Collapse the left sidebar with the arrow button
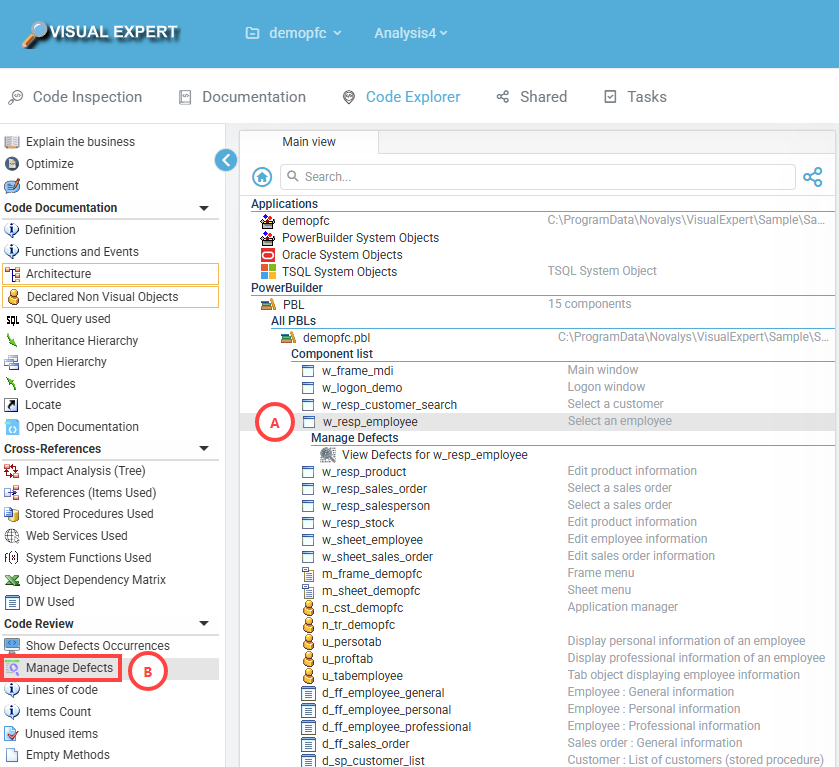The height and width of the screenshot is (767, 839). pyautogui.click(x=226, y=160)
